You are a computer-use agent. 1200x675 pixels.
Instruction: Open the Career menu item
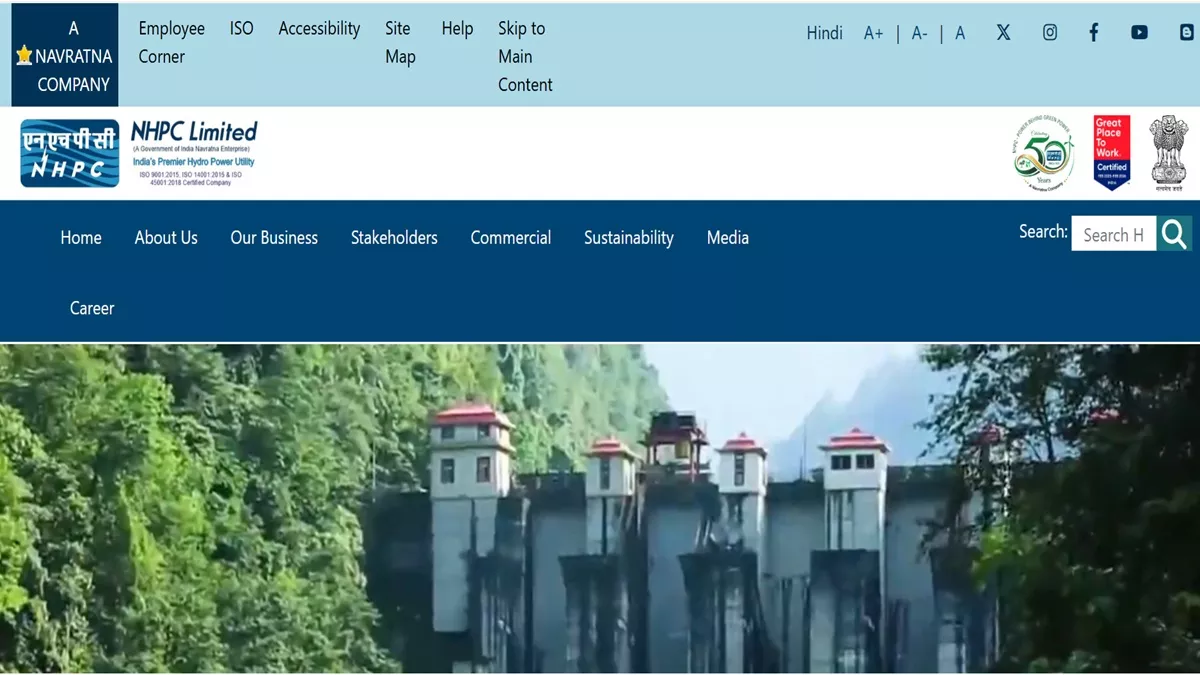(x=92, y=308)
